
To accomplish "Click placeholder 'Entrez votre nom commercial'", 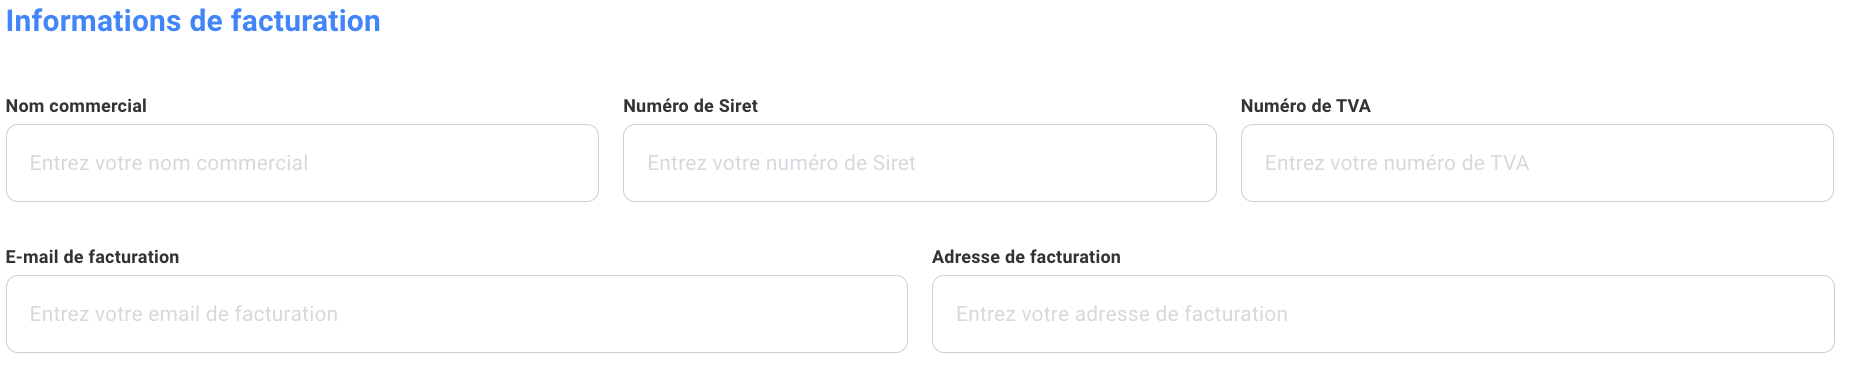I will [x=169, y=163].
